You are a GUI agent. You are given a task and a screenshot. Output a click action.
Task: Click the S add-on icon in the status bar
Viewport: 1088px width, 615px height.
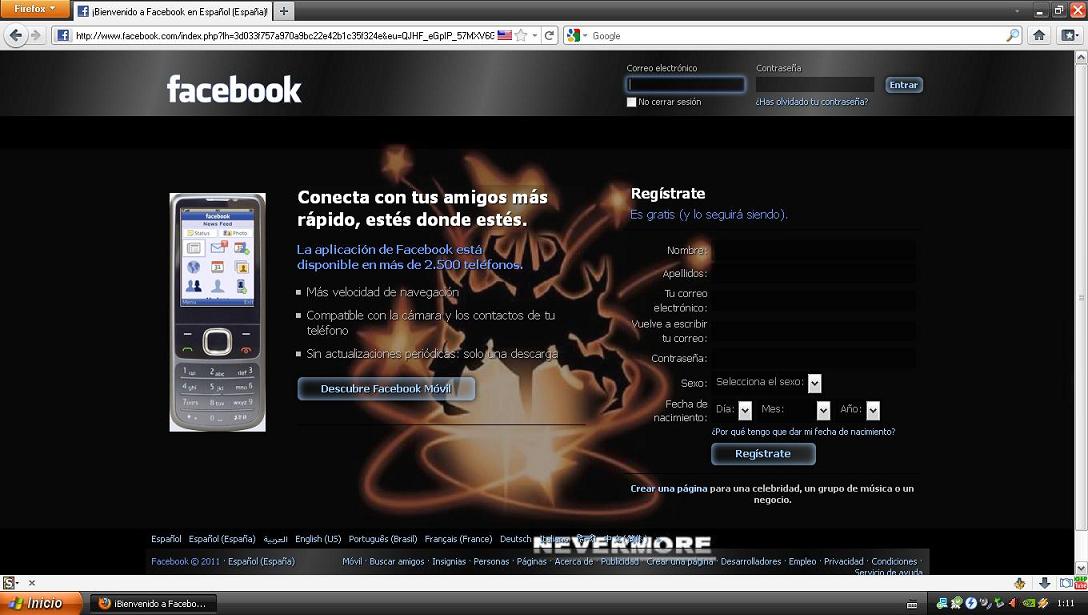tap(8, 583)
